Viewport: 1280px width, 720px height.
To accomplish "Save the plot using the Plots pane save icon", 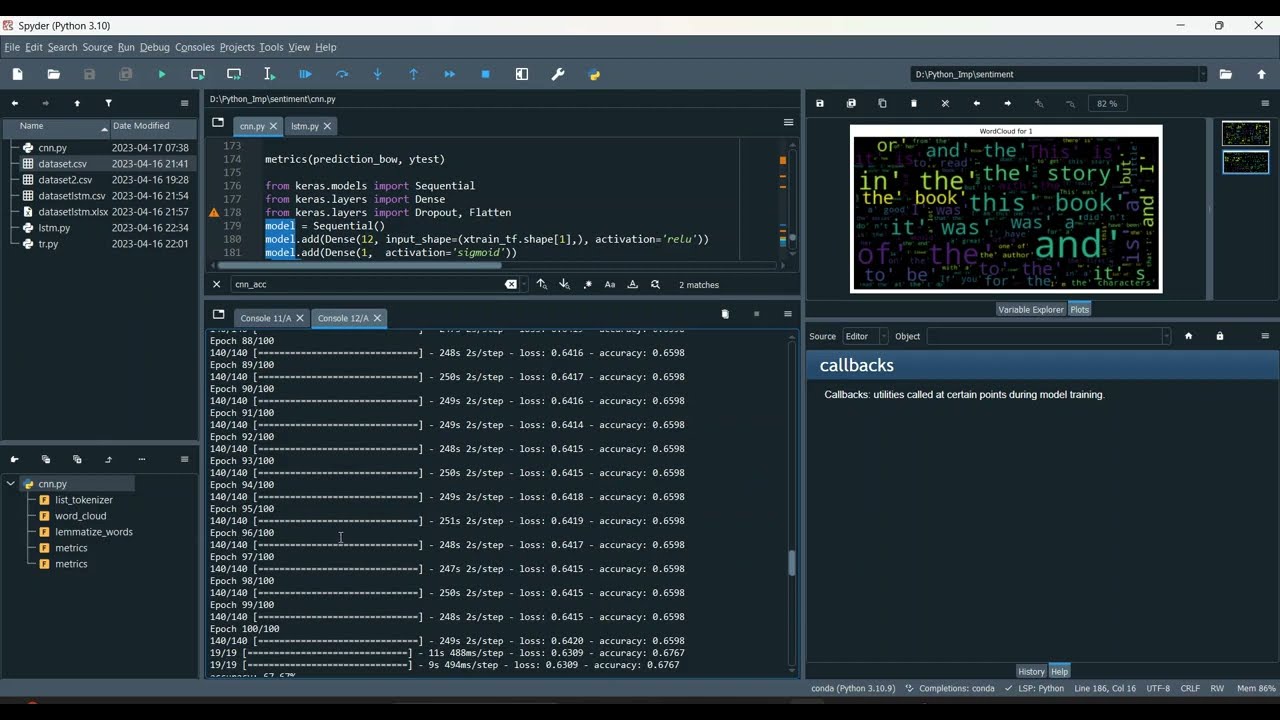I will [820, 103].
